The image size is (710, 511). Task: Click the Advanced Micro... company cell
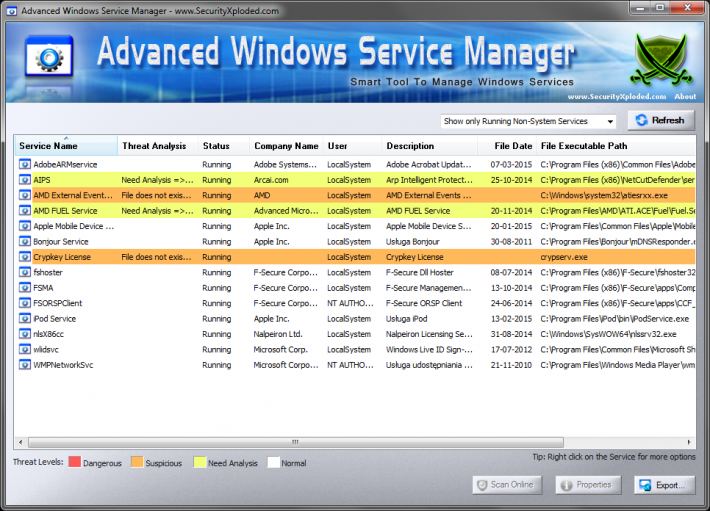[x=286, y=210]
